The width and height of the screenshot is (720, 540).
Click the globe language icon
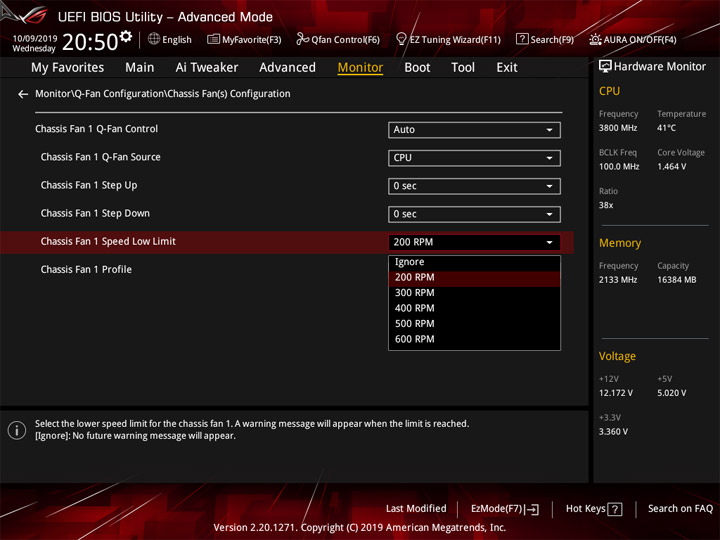point(154,39)
